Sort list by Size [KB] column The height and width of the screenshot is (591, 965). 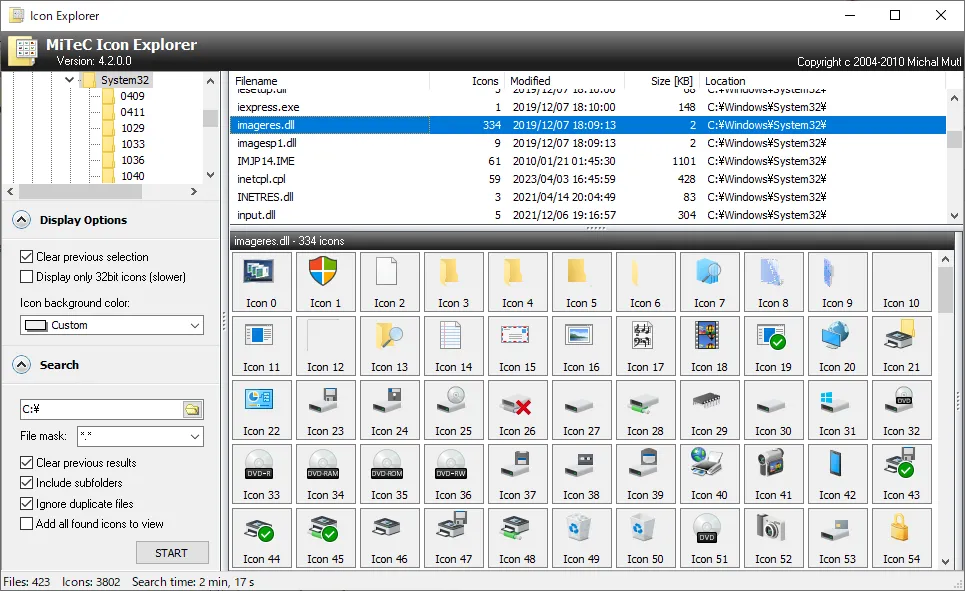click(x=662, y=81)
